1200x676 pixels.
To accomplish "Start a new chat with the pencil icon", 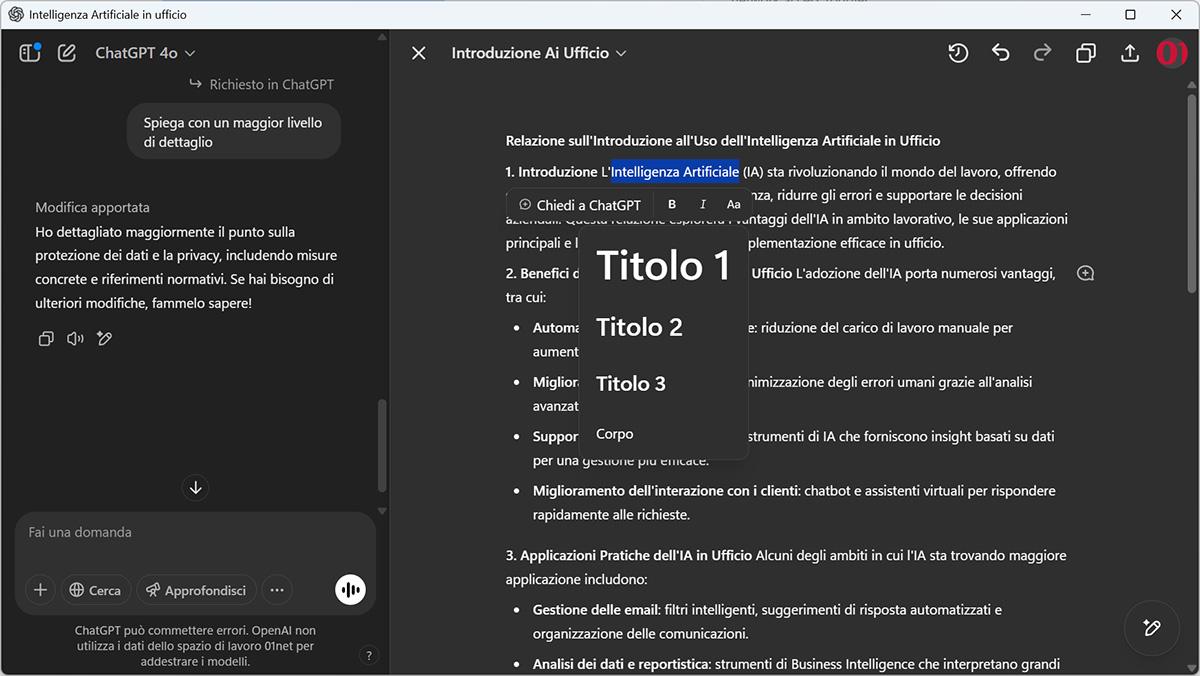I will (67, 53).
